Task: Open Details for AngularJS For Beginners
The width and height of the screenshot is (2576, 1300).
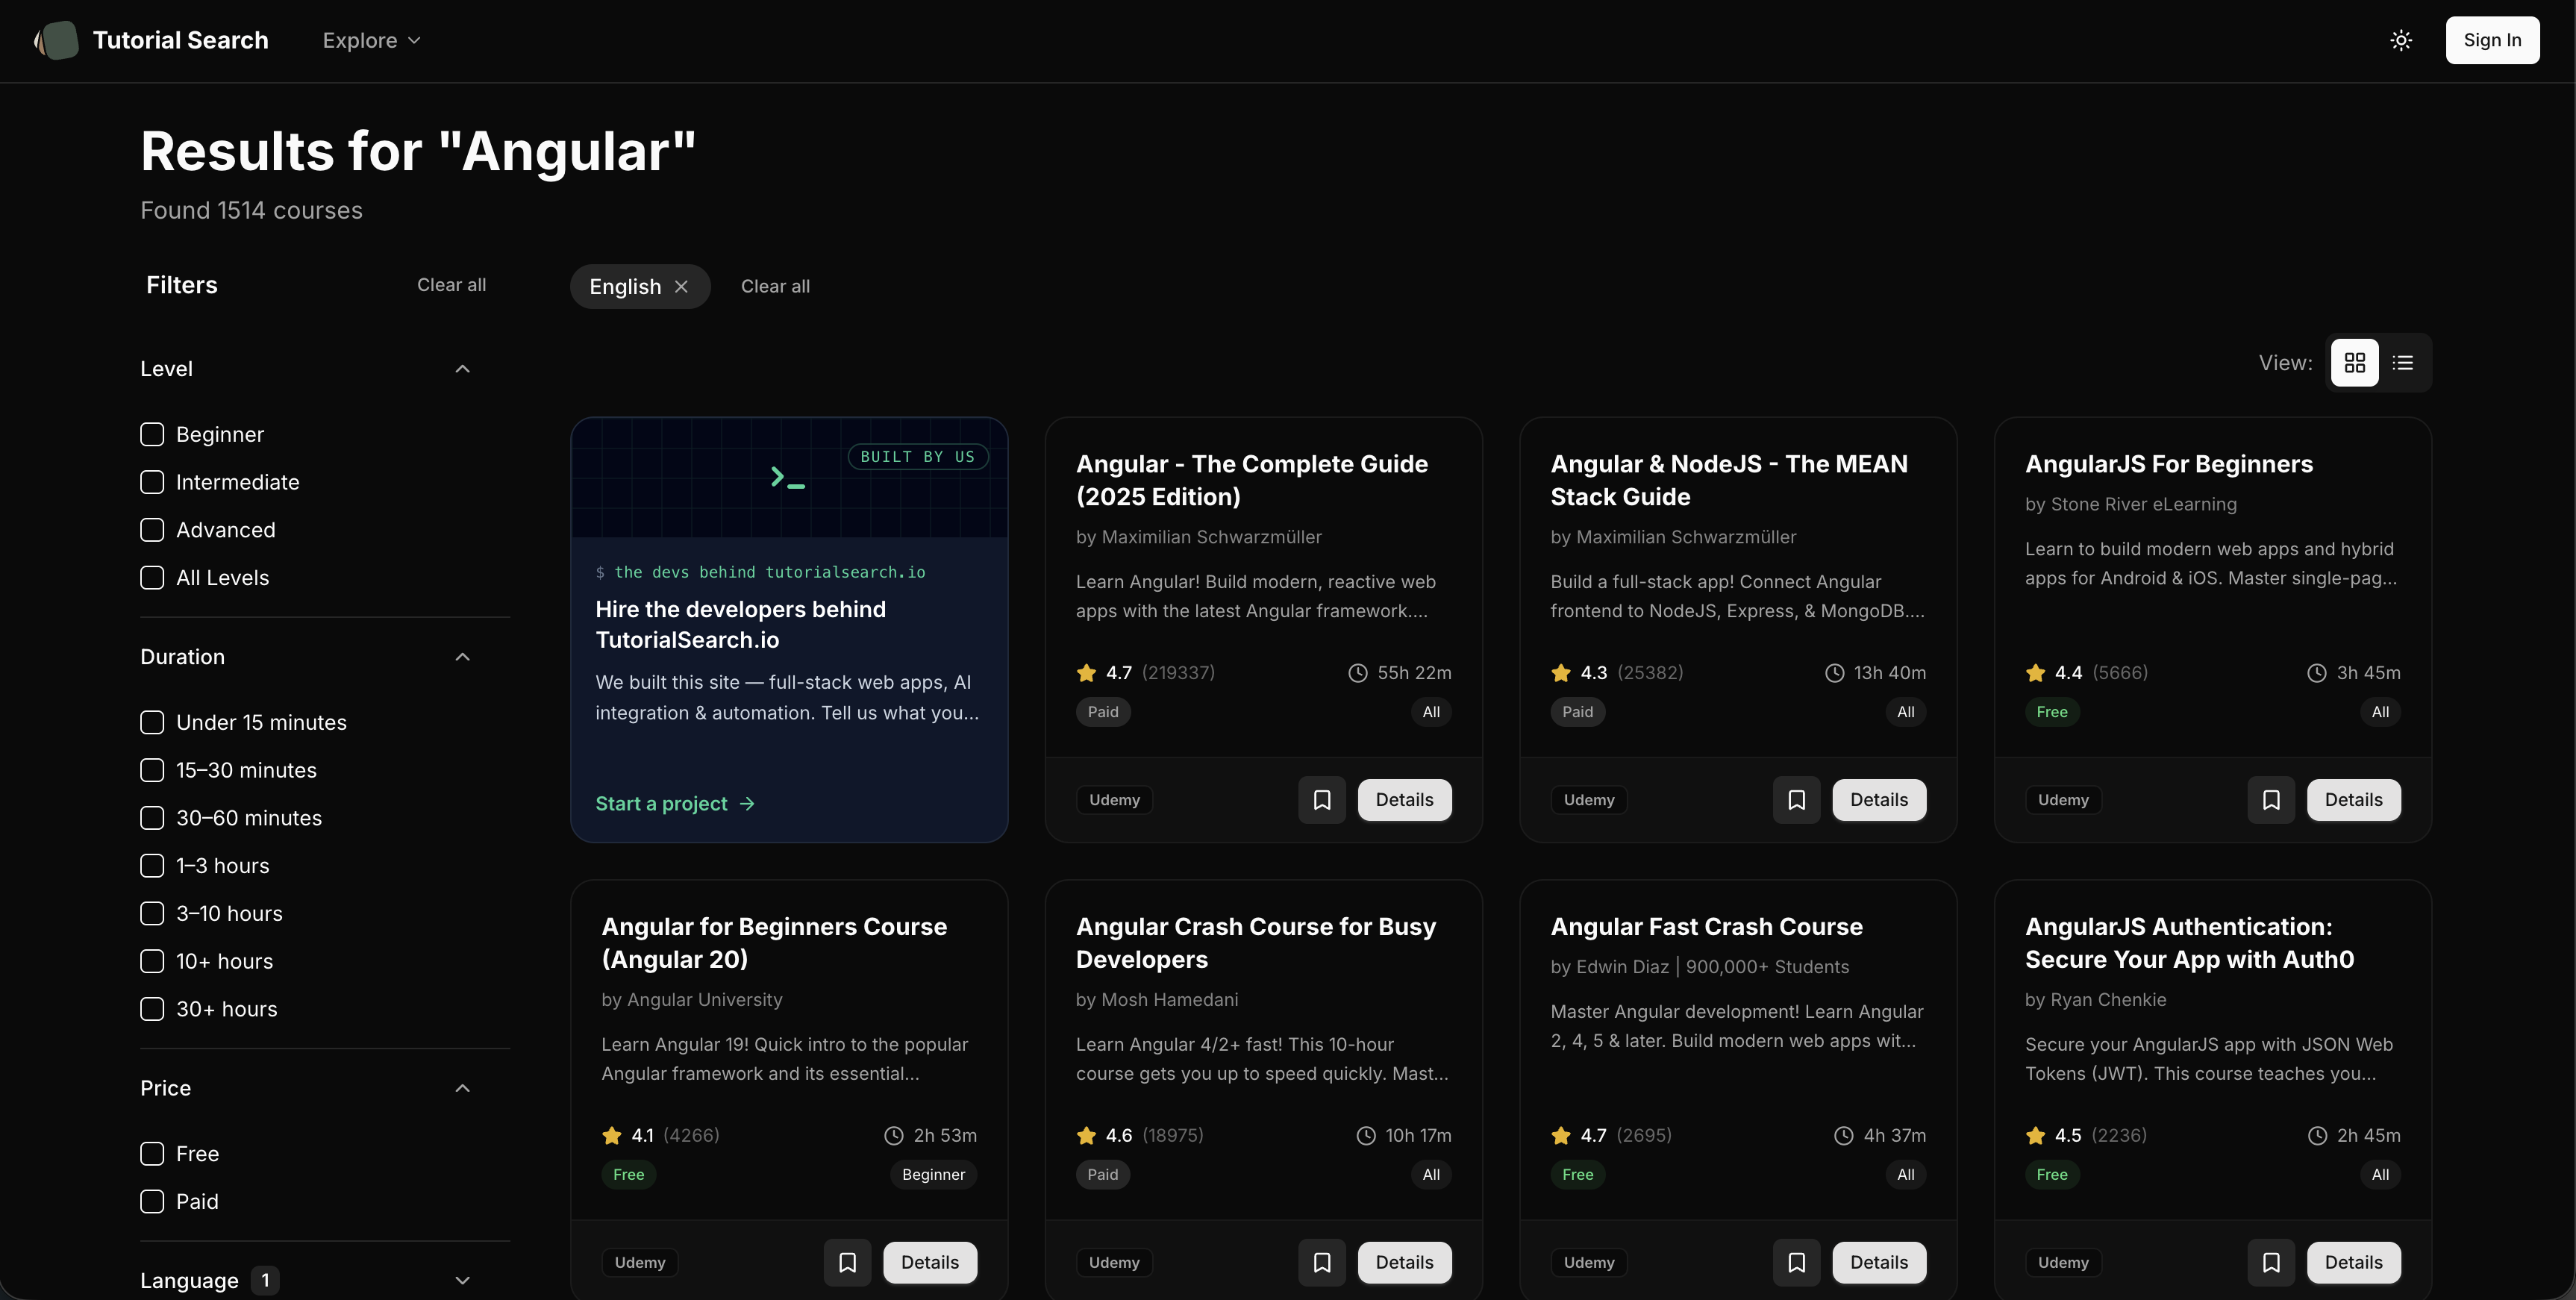Action: coord(2353,800)
